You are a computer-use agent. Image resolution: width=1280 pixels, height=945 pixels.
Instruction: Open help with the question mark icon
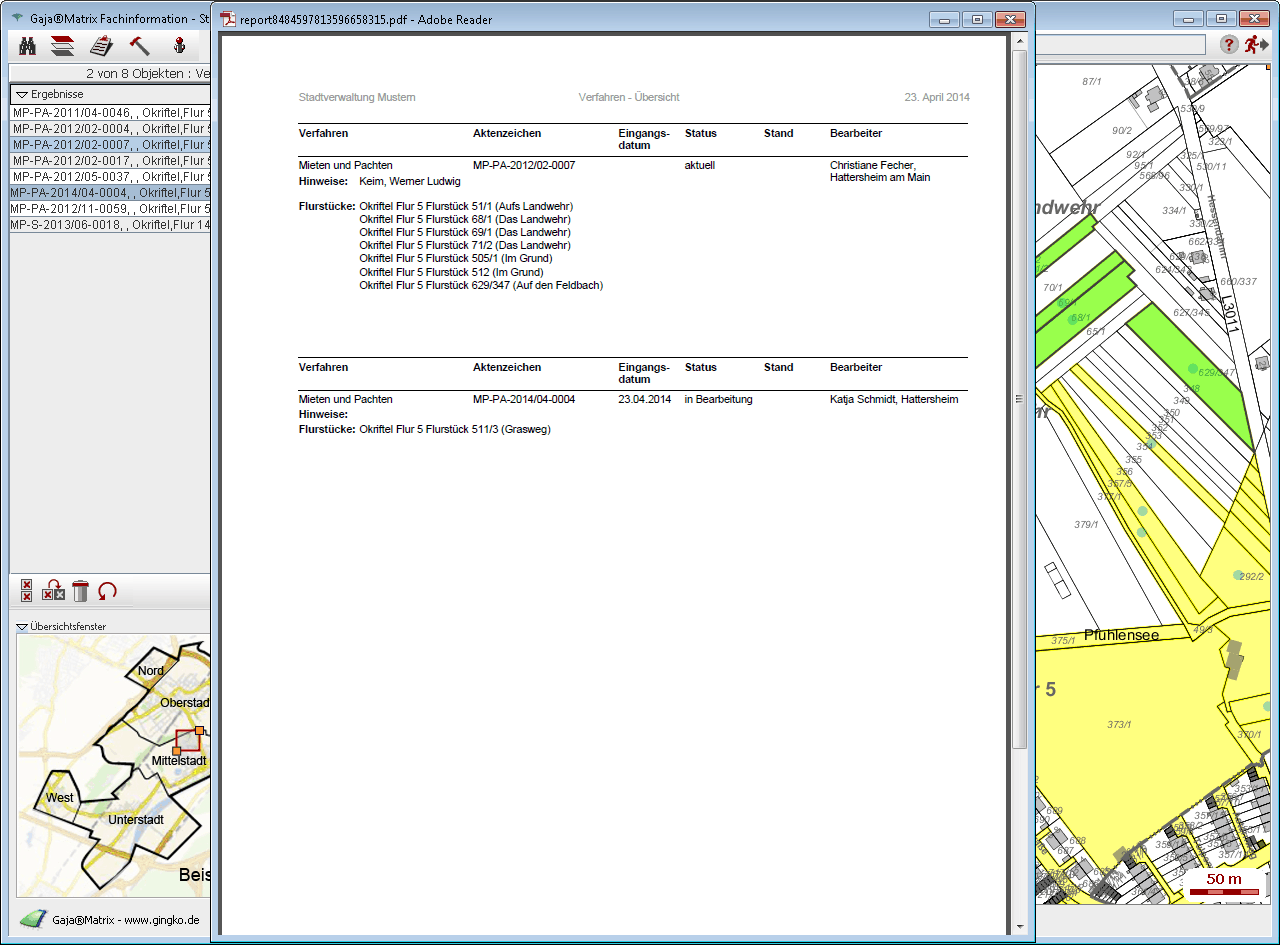coord(1229,45)
